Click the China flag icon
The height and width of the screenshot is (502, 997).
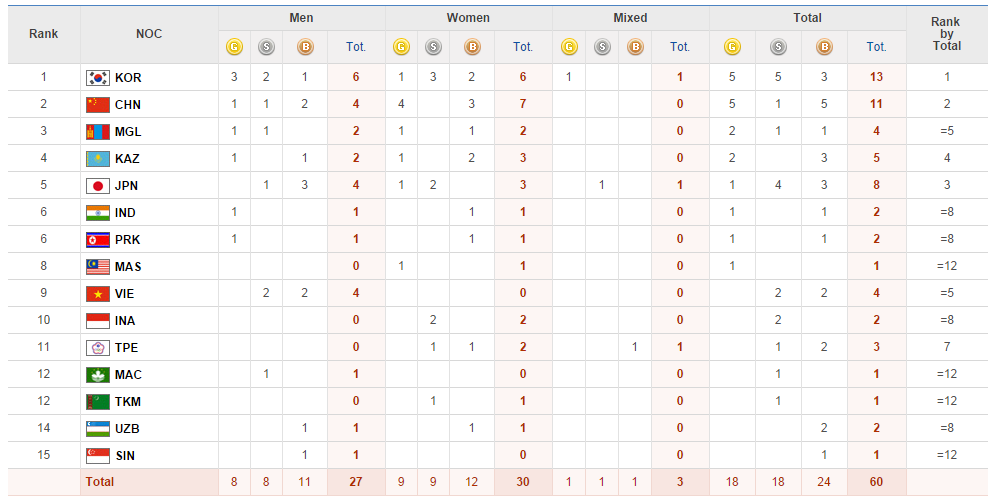(97, 105)
